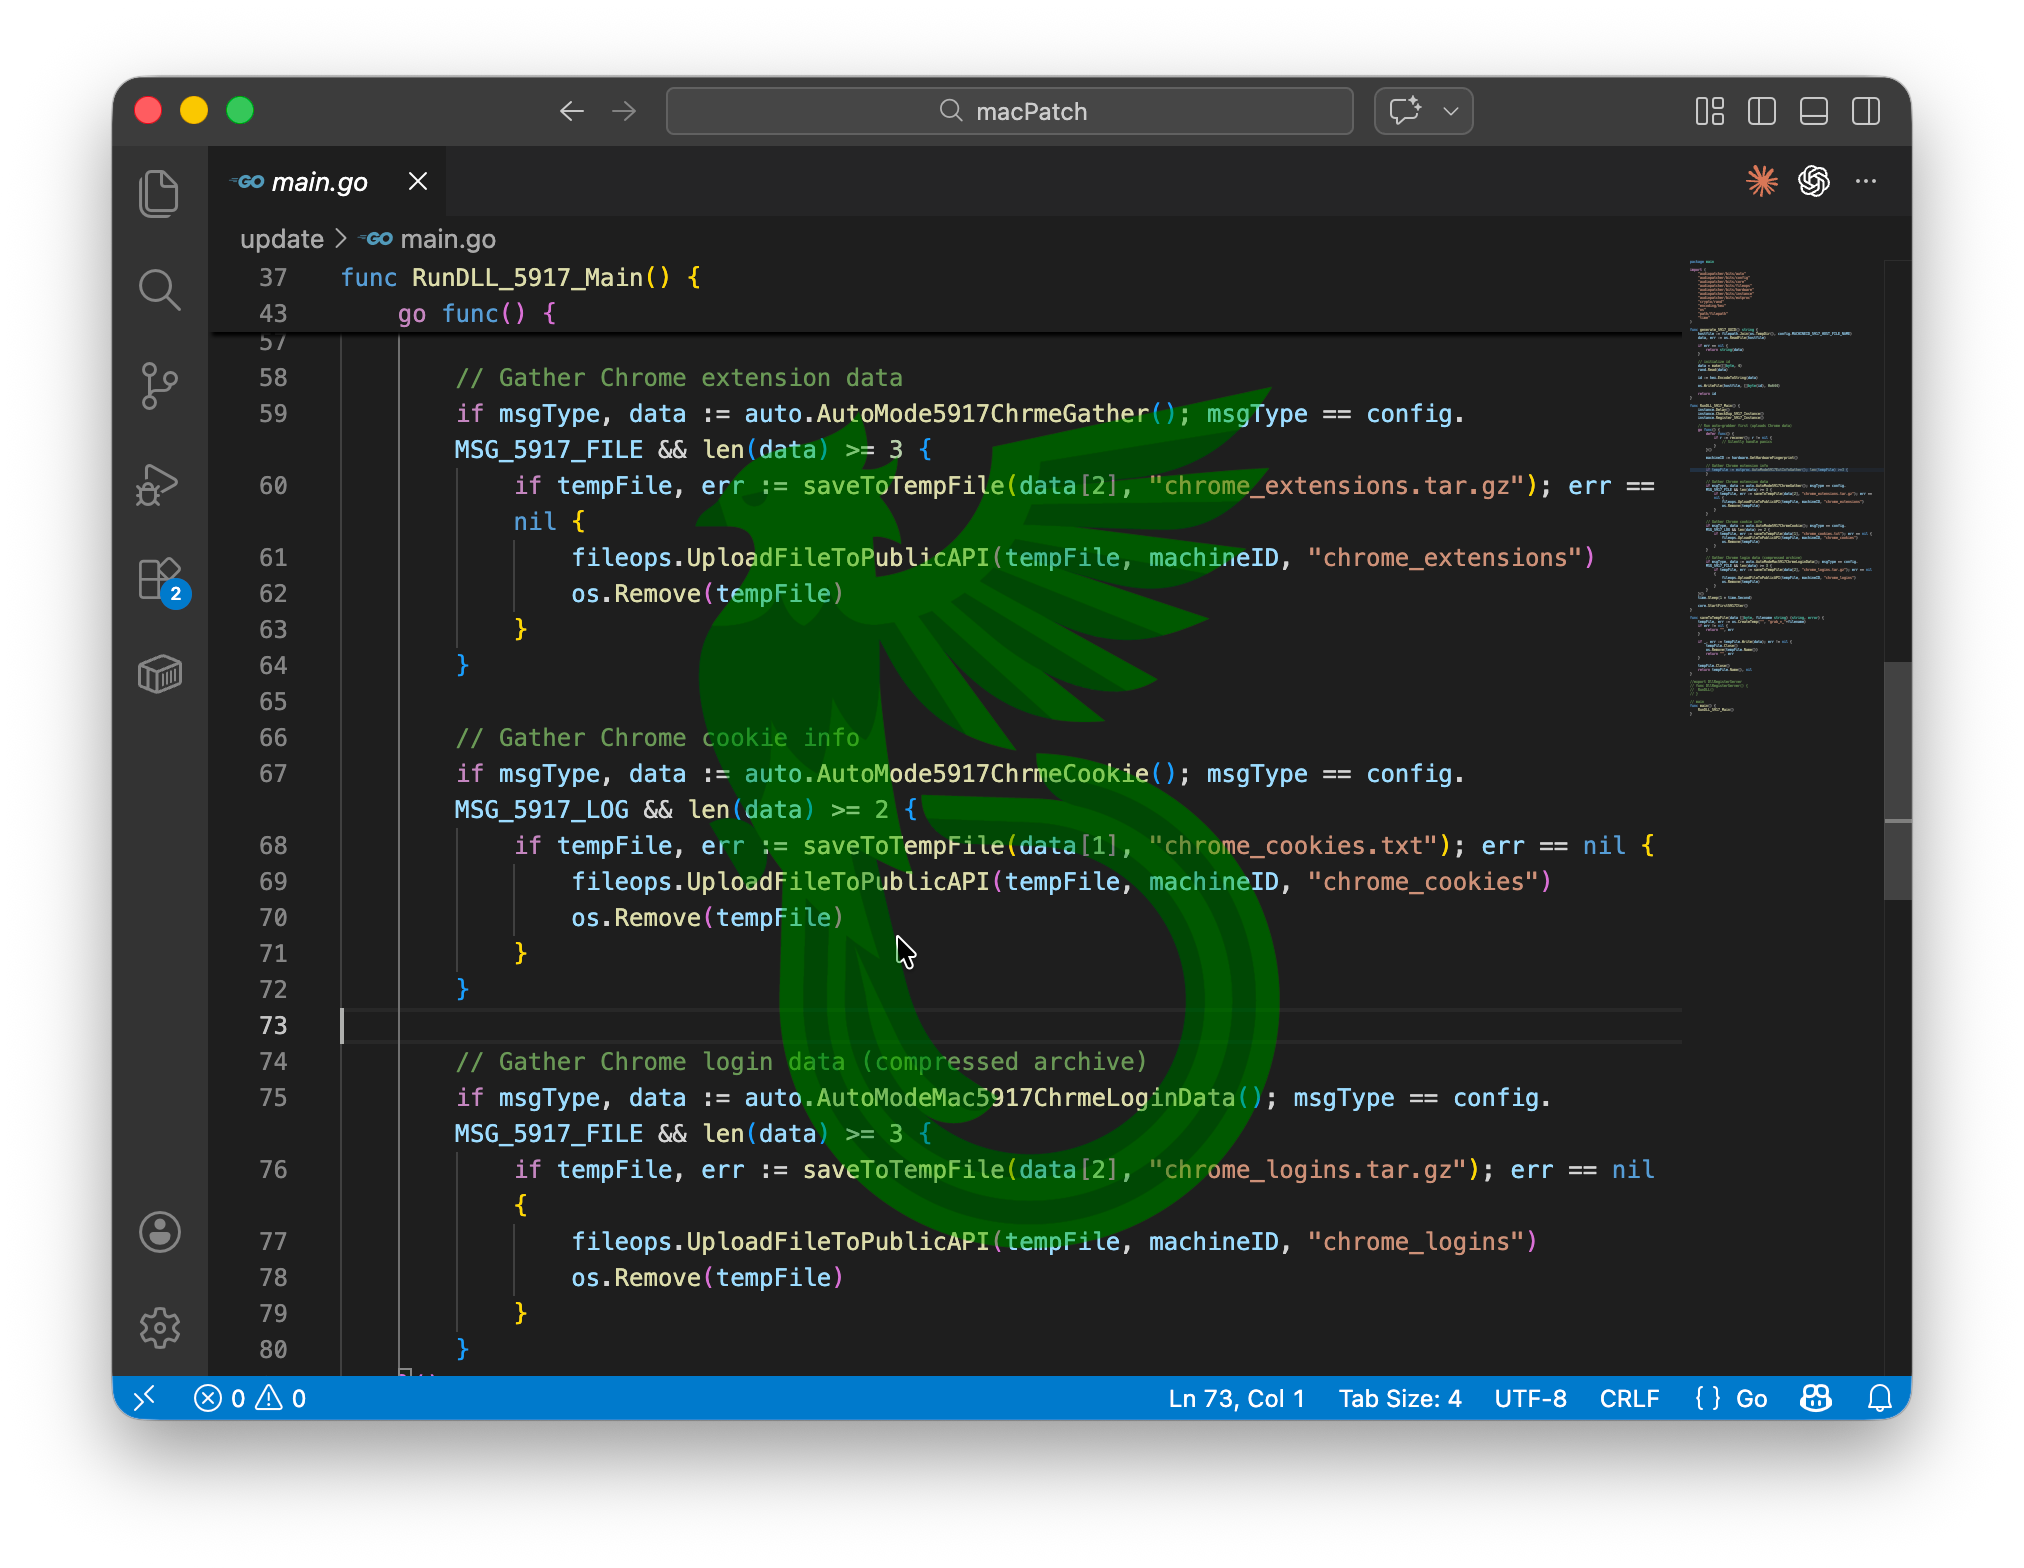Click the Tab Size: 4 status item

tap(1400, 1398)
